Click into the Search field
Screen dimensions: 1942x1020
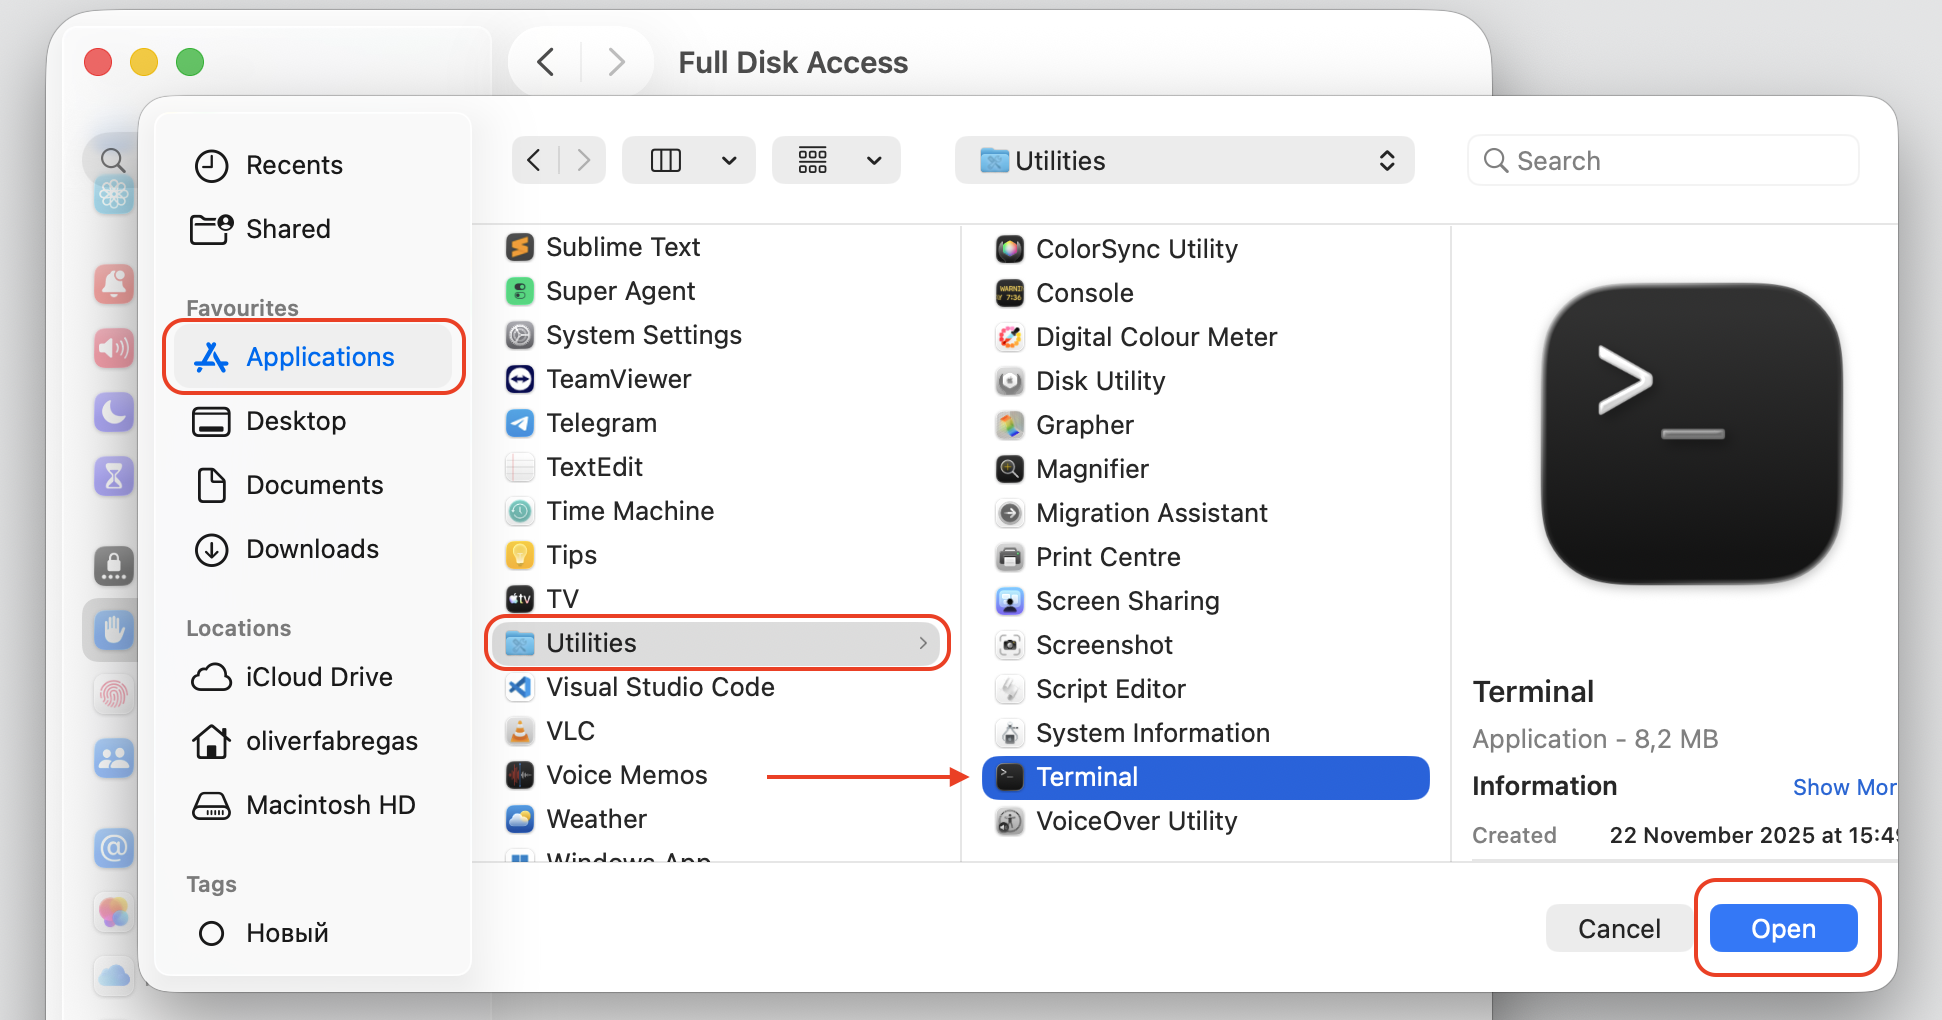(1663, 160)
